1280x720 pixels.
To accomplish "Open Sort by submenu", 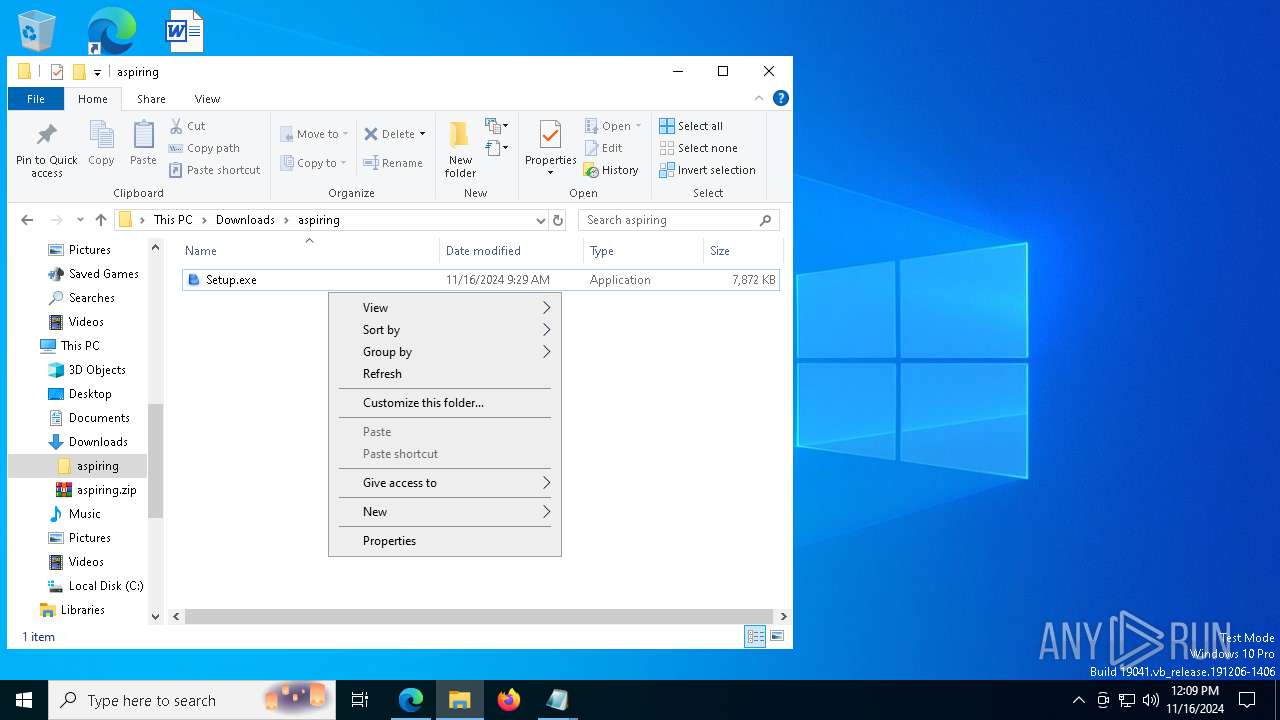I will click(446, 330).
